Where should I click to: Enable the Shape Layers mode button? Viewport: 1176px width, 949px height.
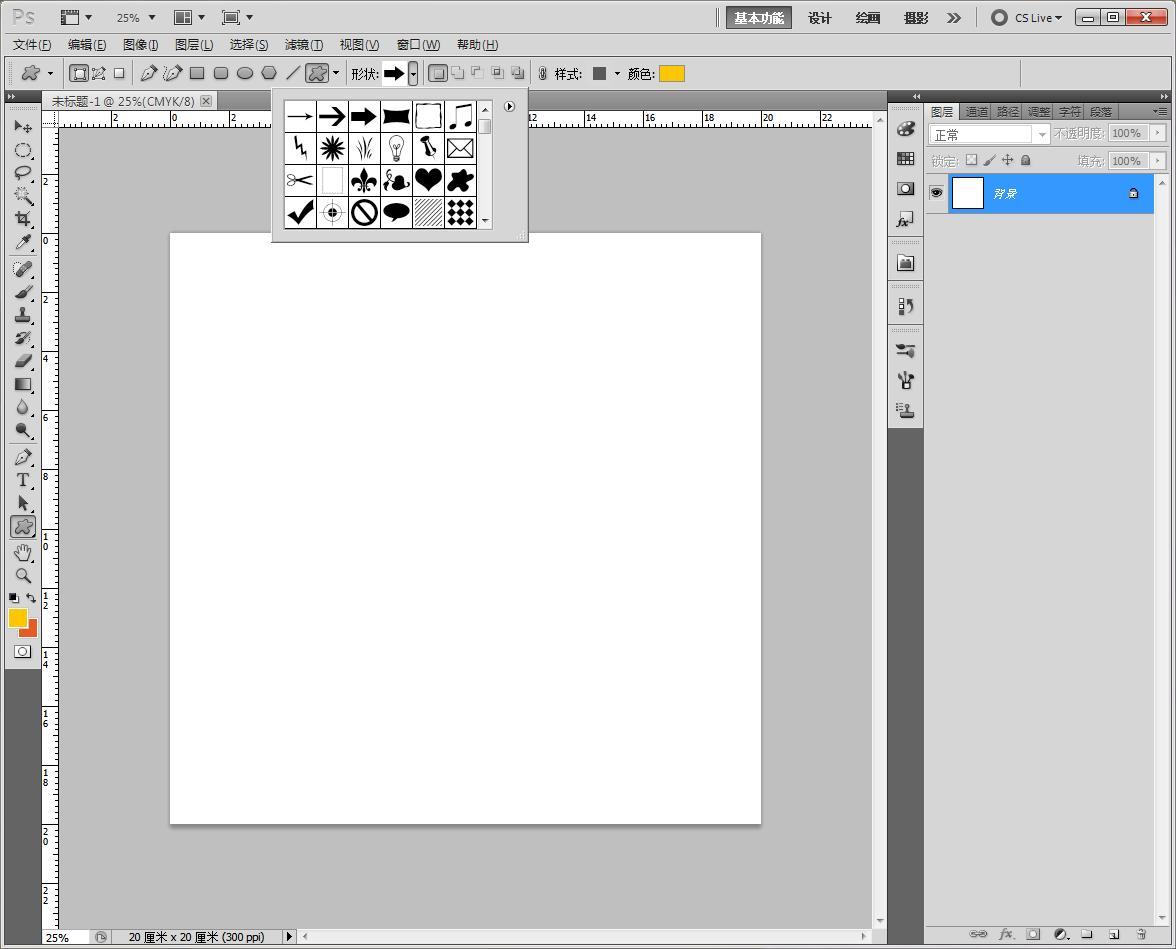coord(78,73)
